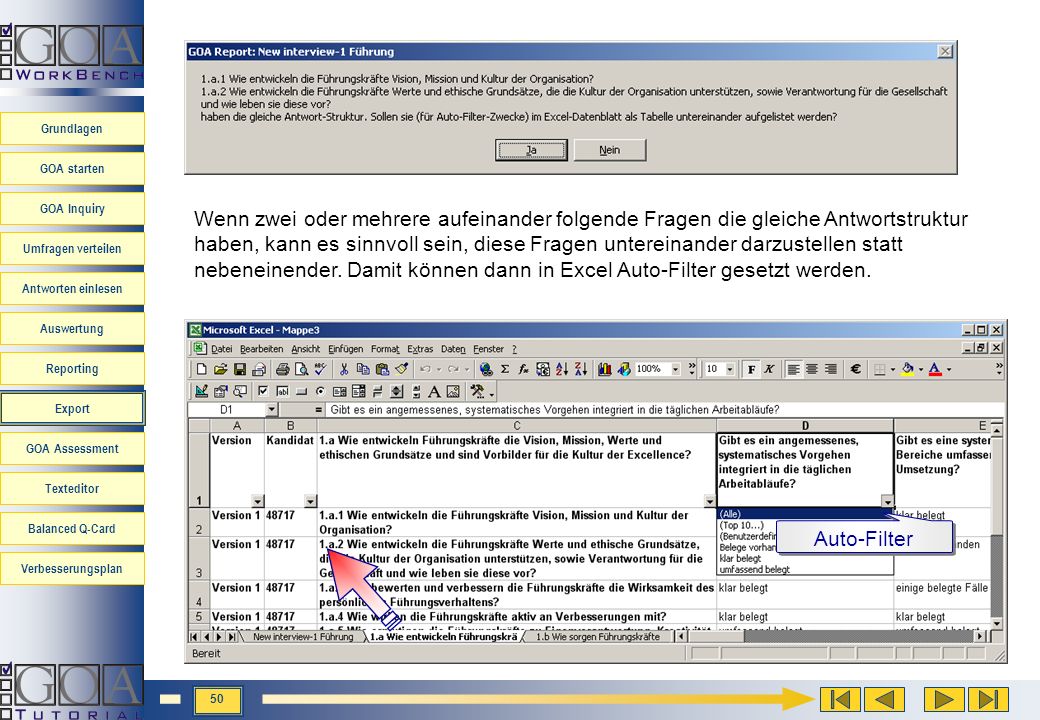Click the Cut scissors icon
The height and width of the screenshot is (720, 1040).
tap(344, 369)
